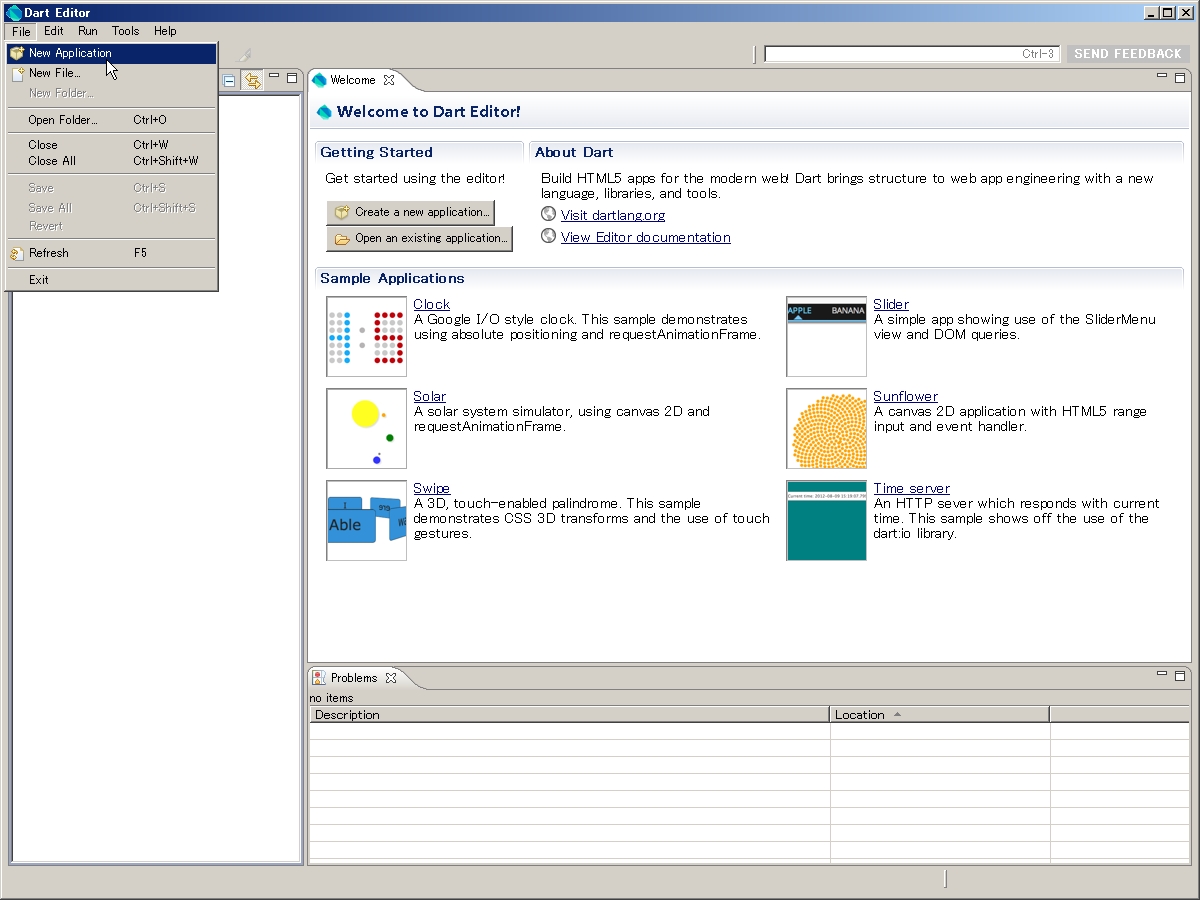Open the Sunflower sample thumbnail
The width and height of the screenshot is (1200, 900).
[x=826, y=429]
